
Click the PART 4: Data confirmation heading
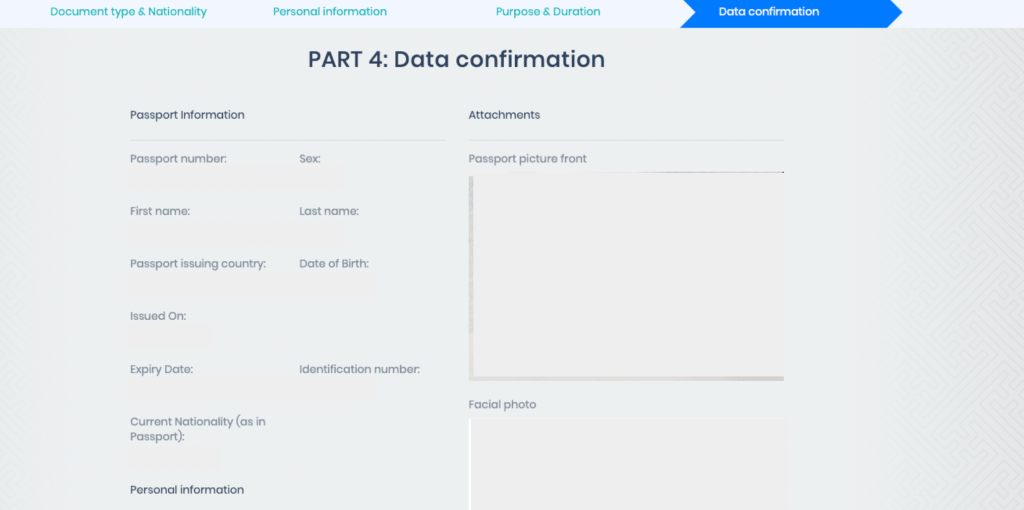(x=456, y=59)
